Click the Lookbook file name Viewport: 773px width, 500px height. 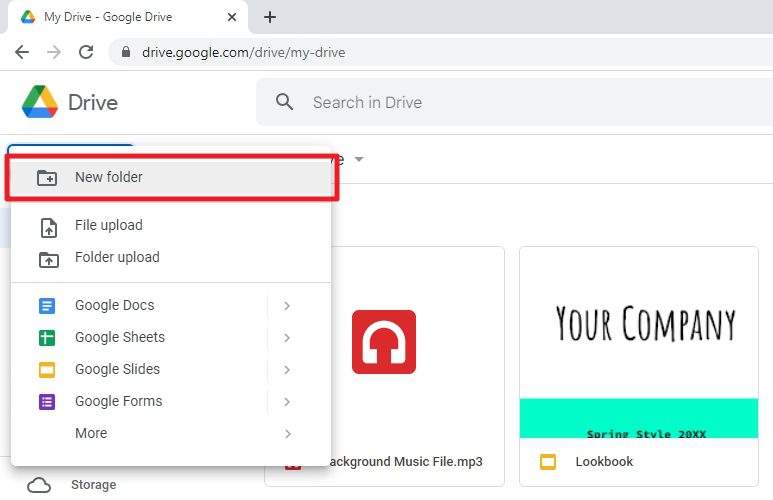point(604,462)
